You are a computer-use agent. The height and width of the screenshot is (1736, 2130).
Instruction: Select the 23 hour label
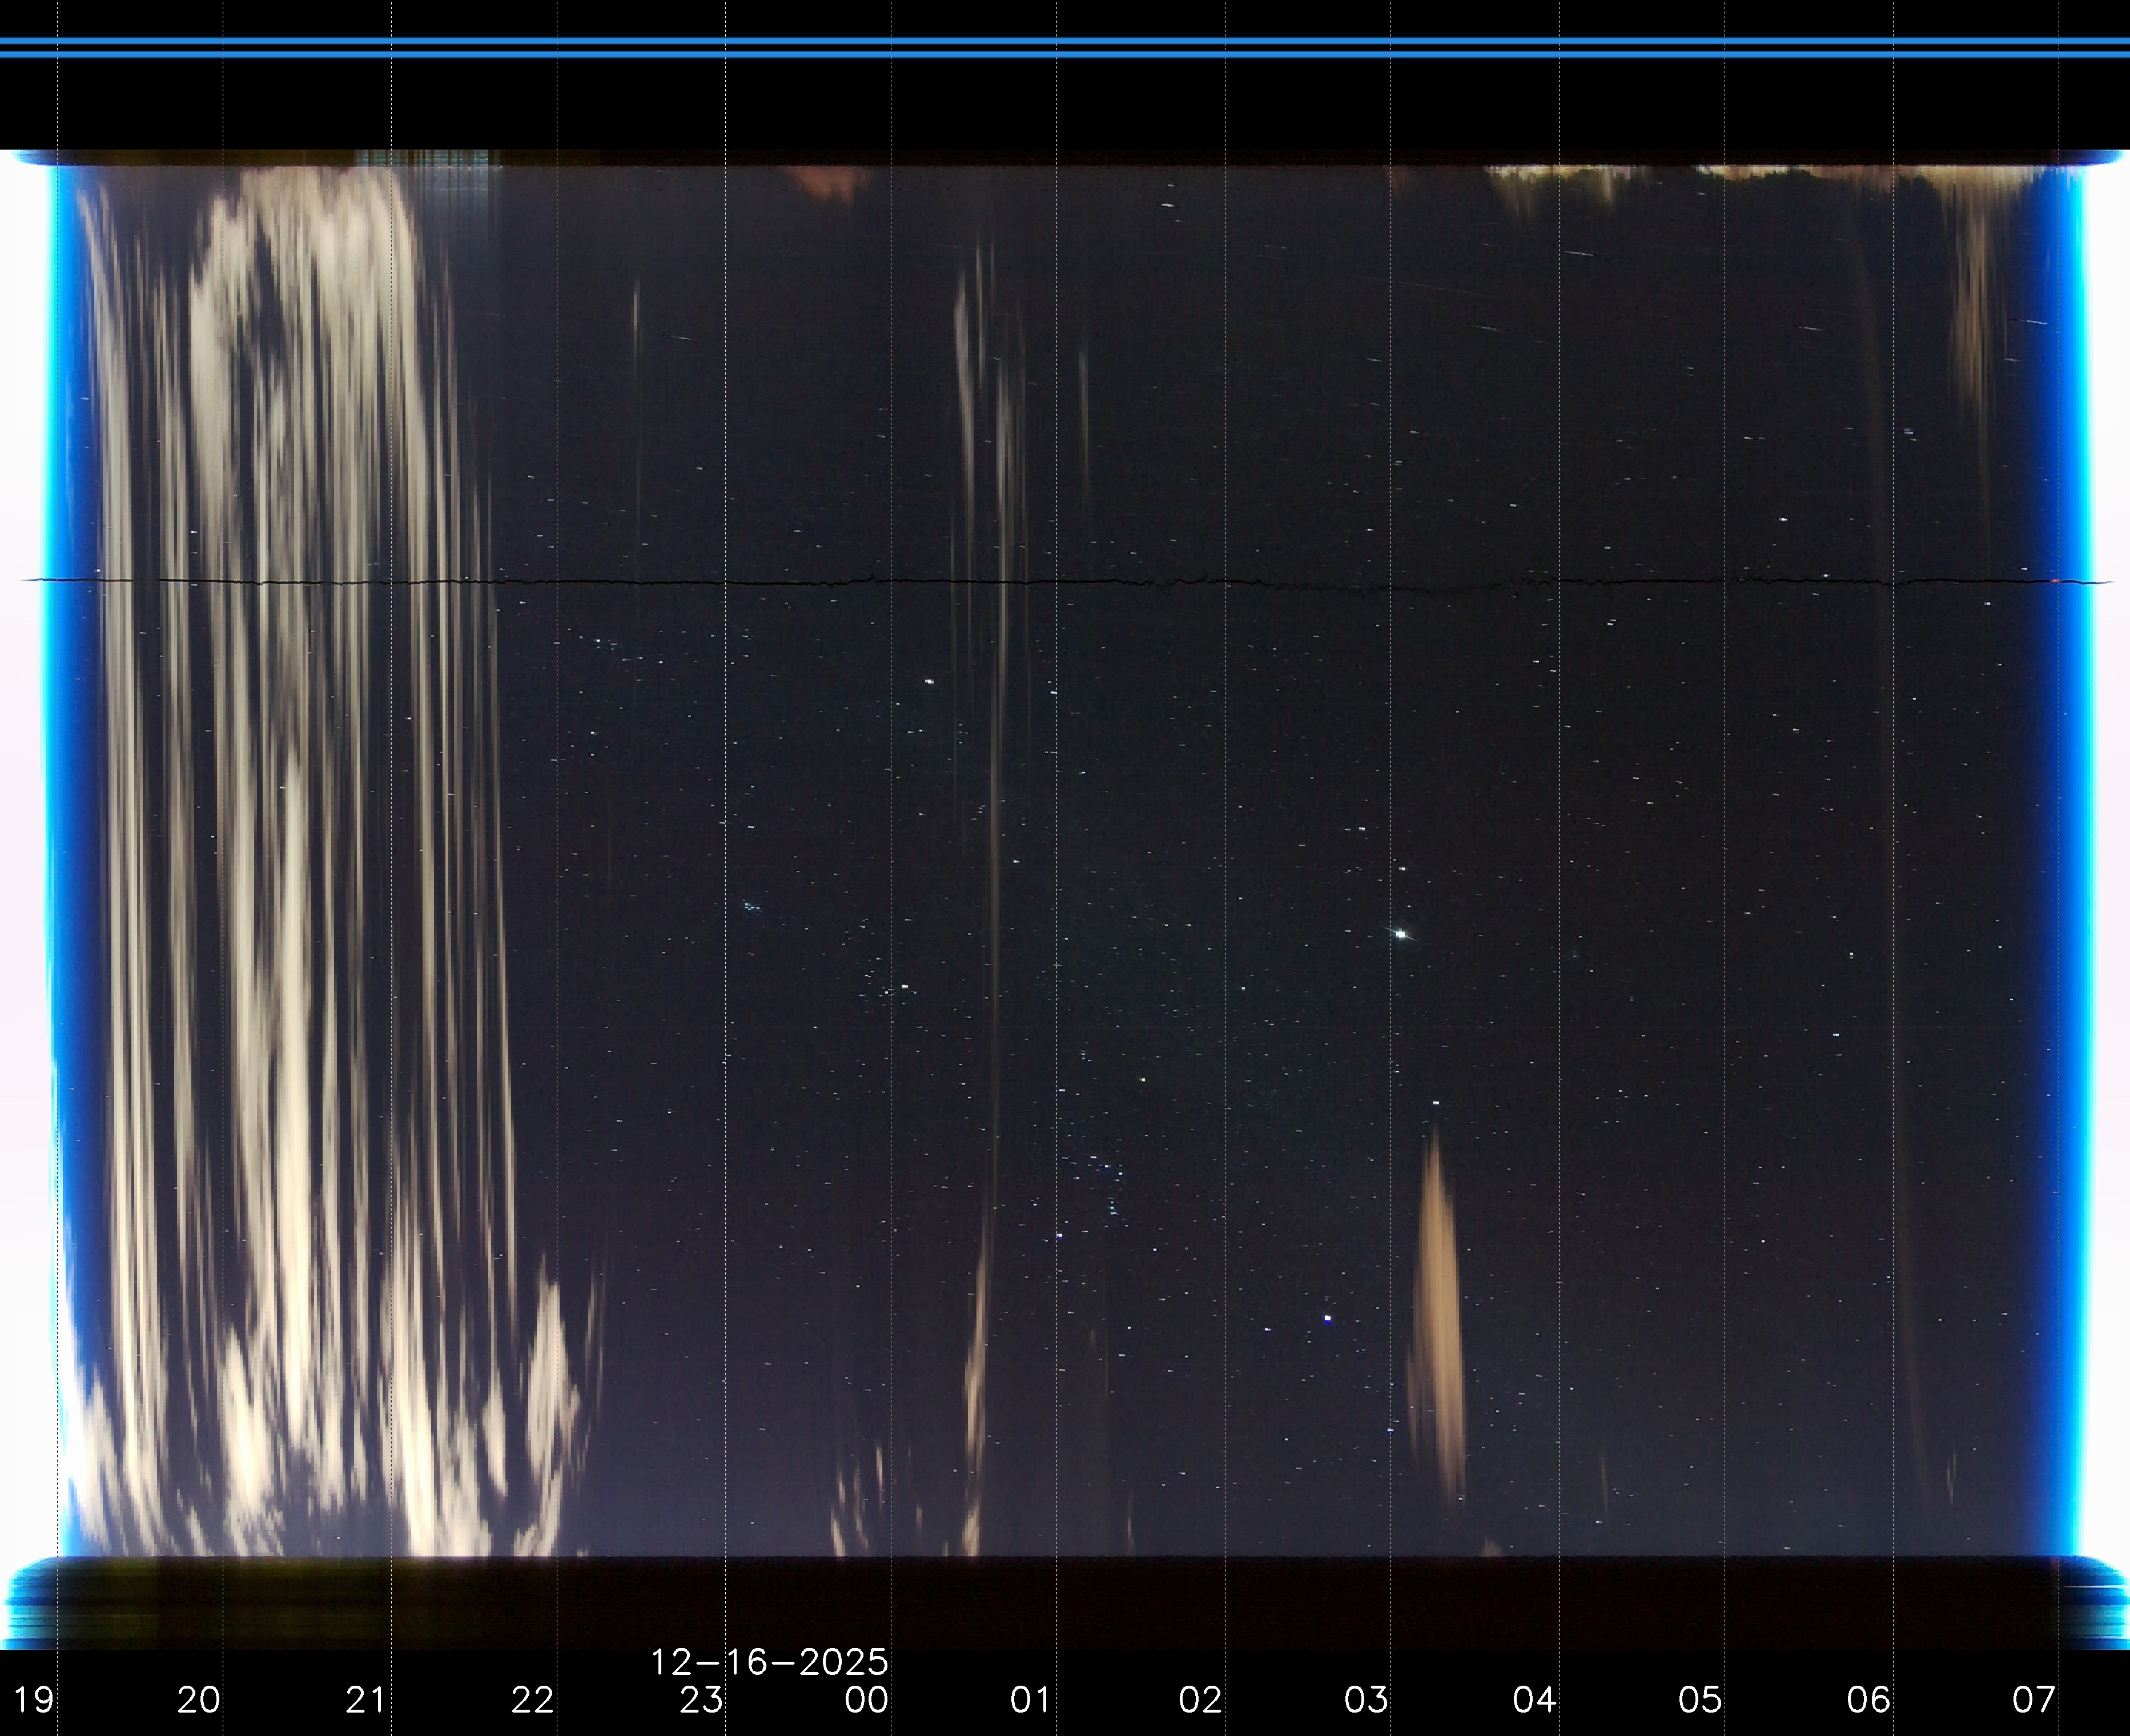[x=700, y=1699]
